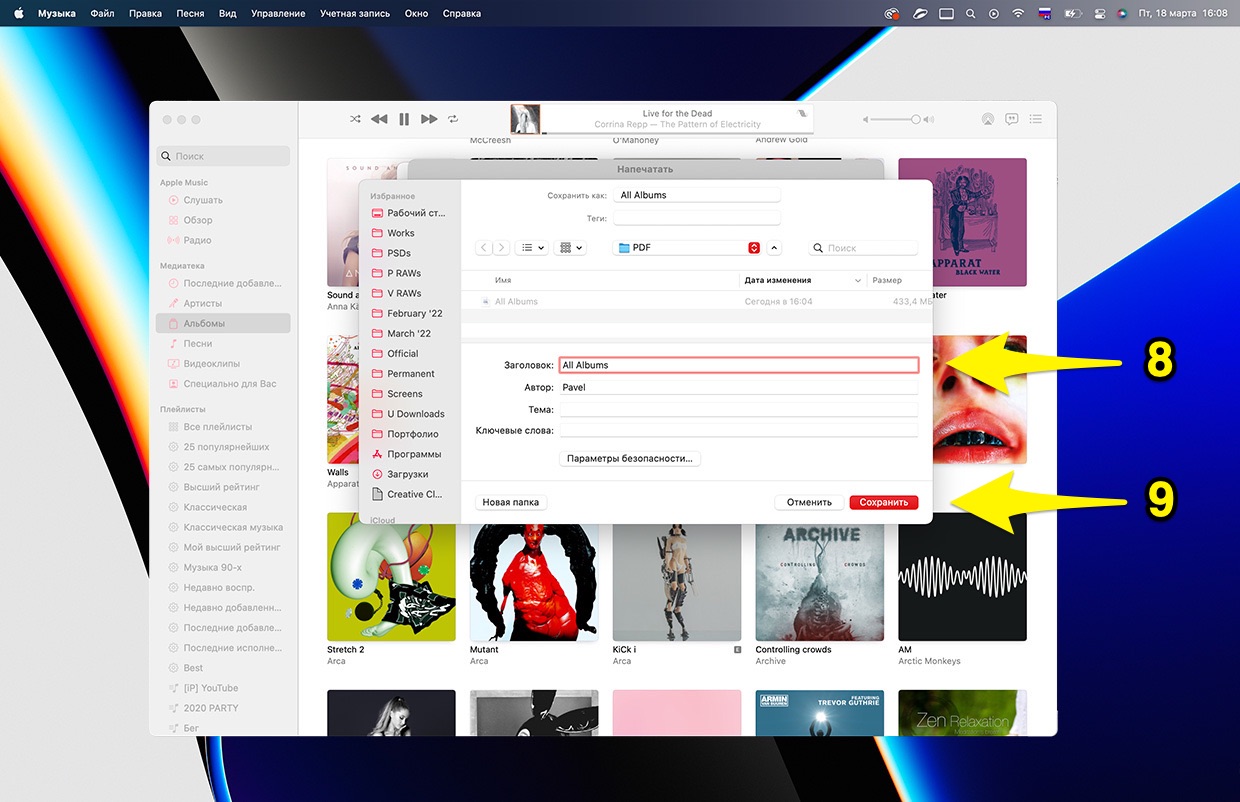The image size is (1240, 802).
Task: Open the Управление menu
Action: click(x=278, y=13)
